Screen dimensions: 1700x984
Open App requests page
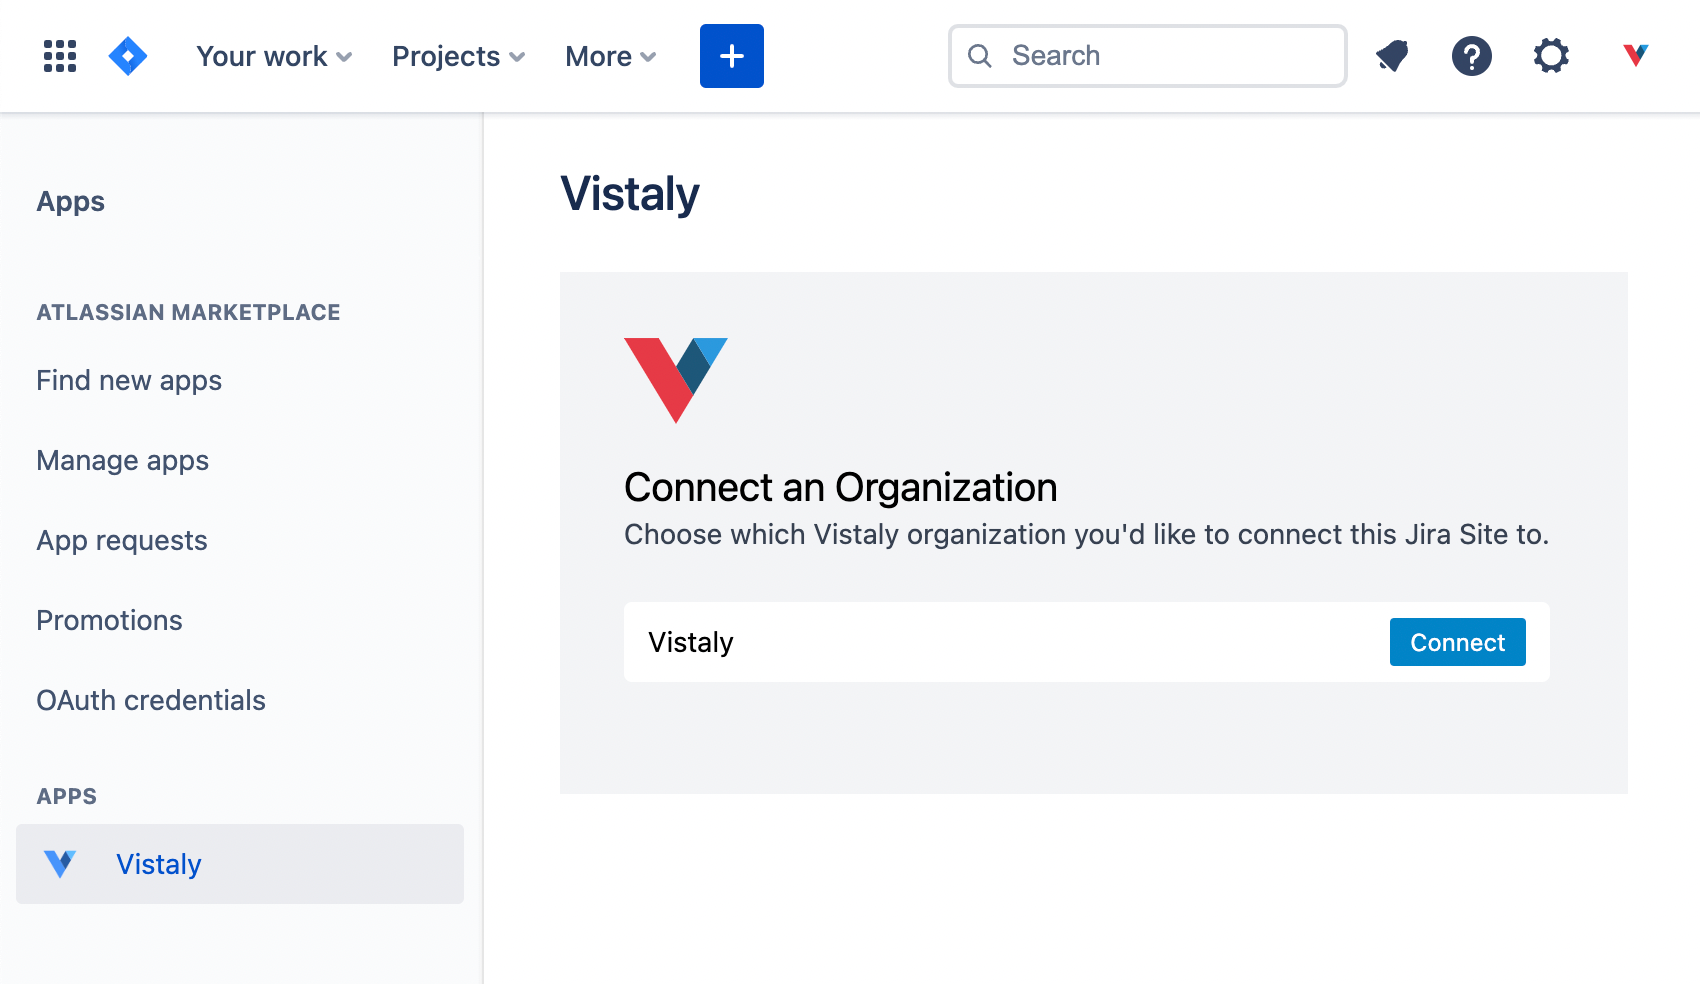click(122, 540)
